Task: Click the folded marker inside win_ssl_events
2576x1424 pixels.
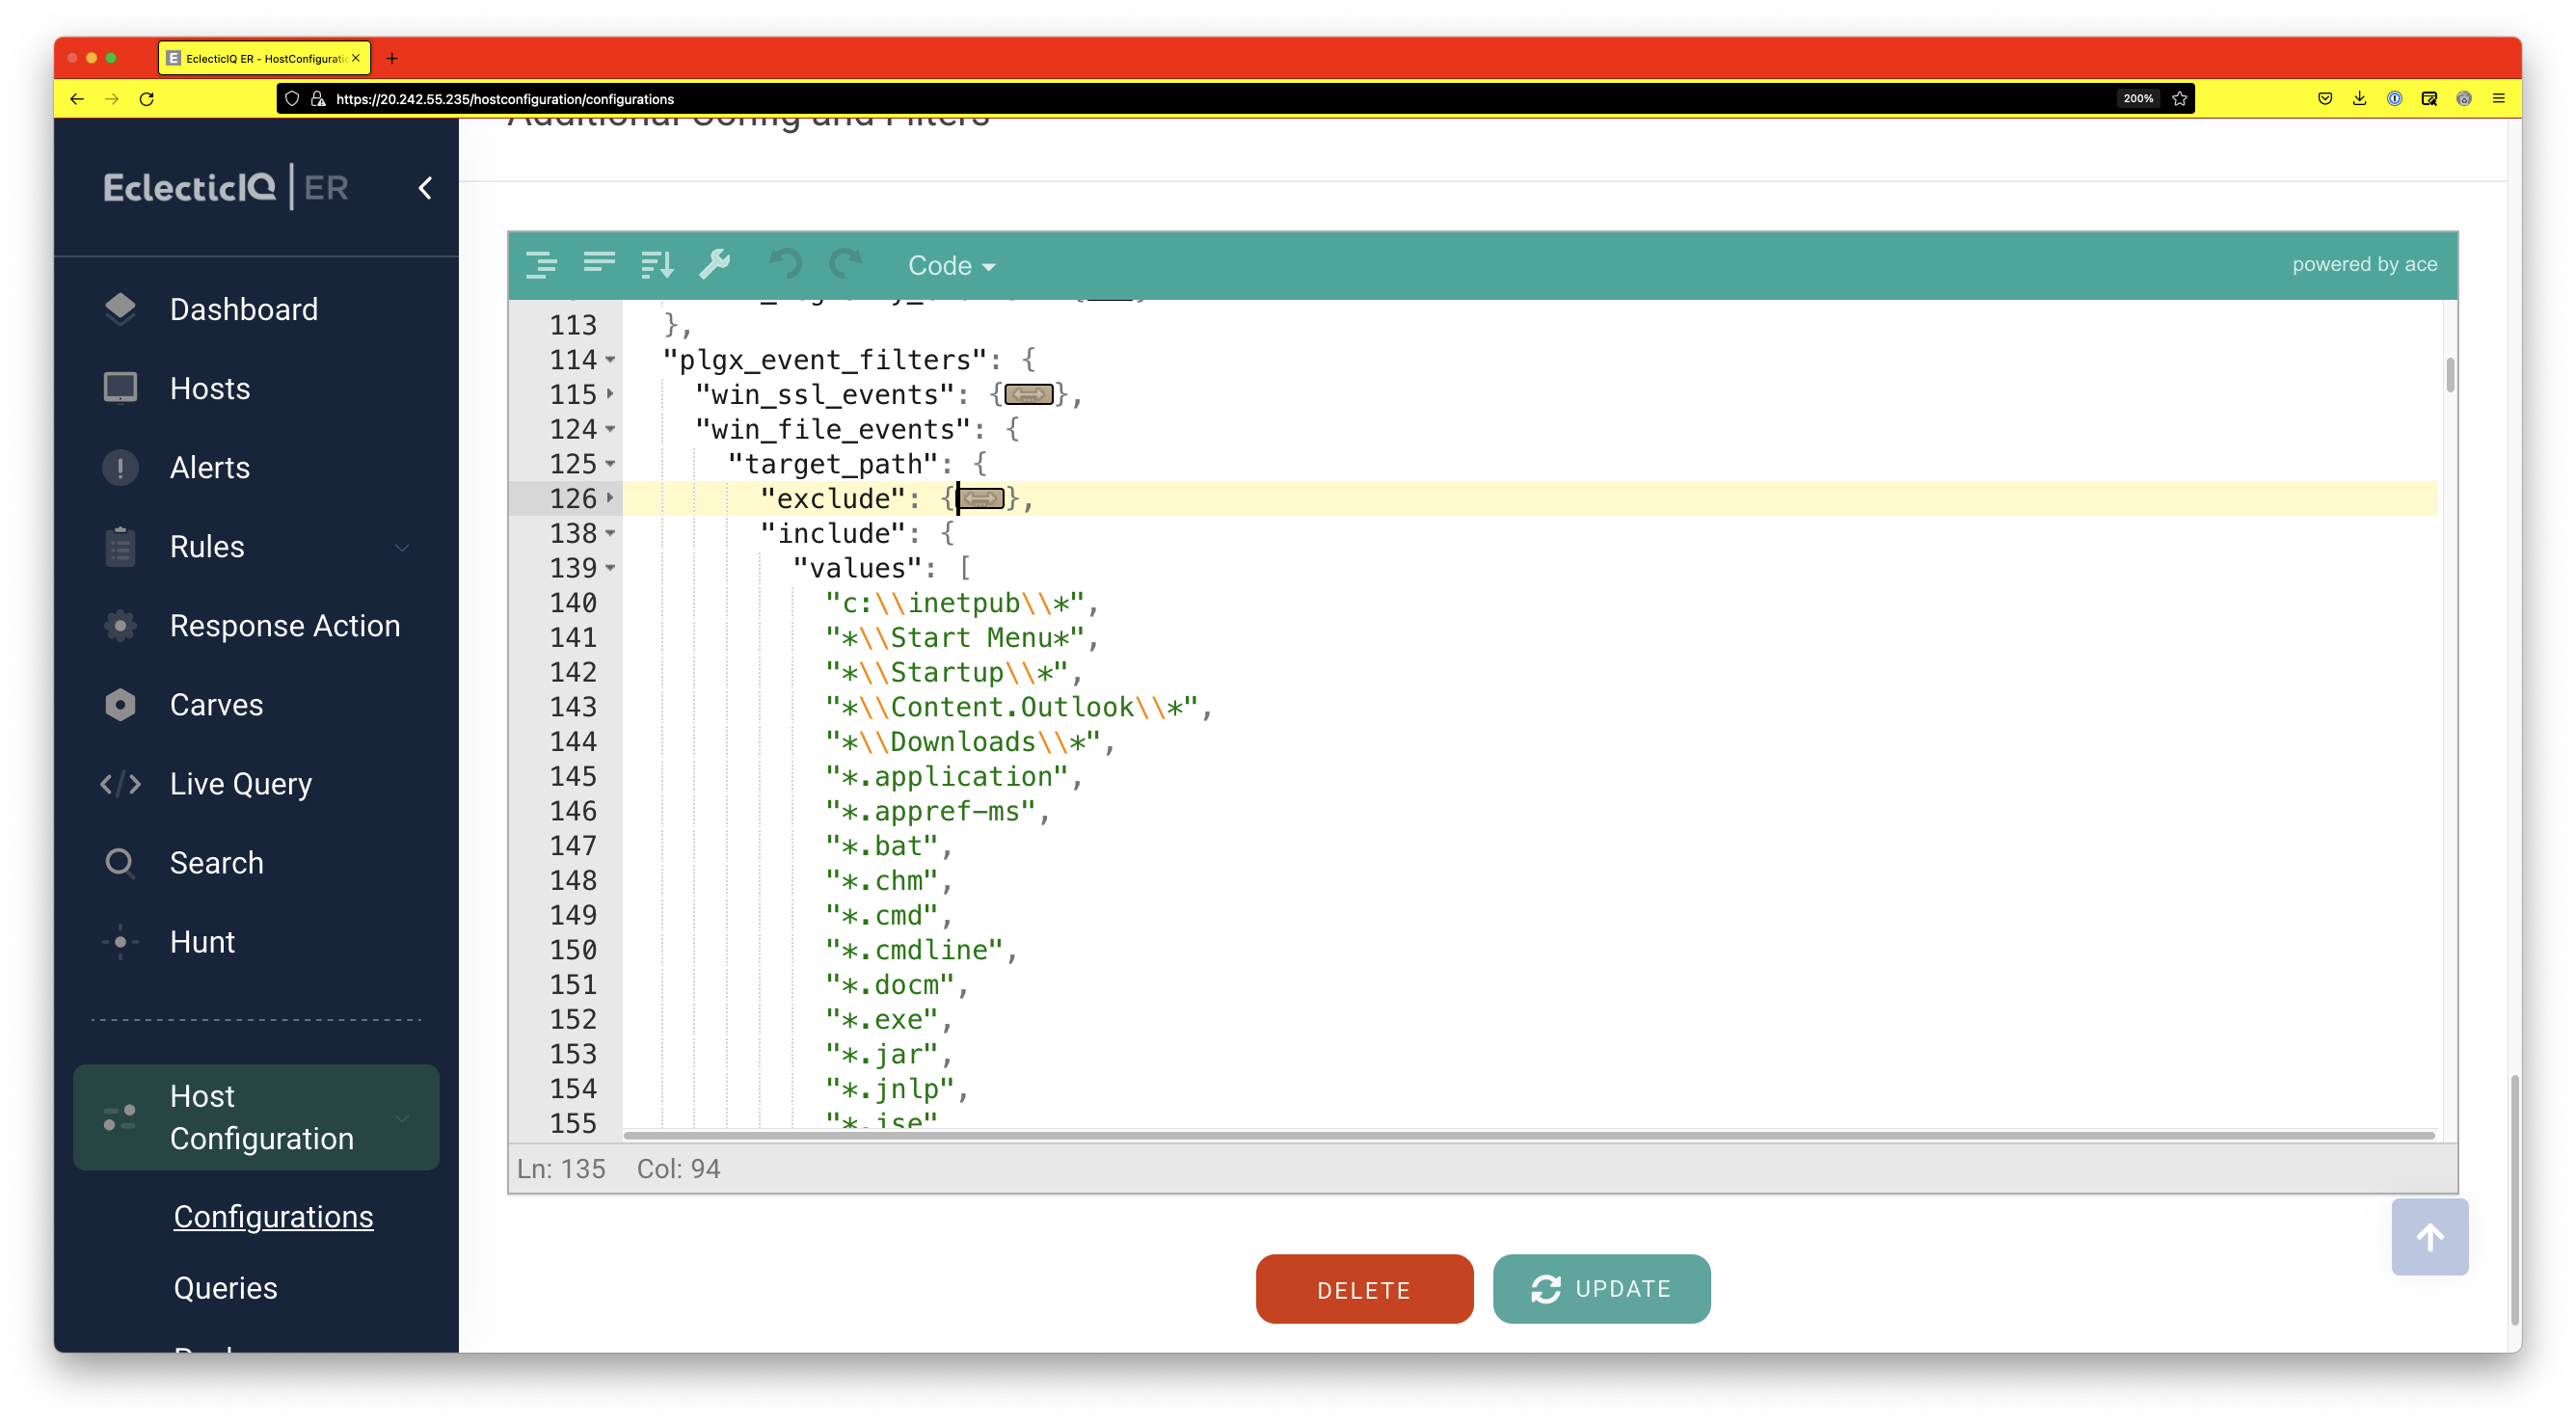Action: click(x=1028, y=395)
